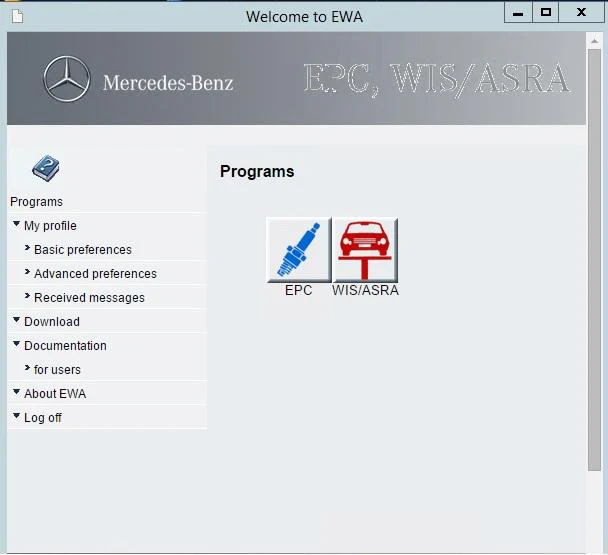Select About EWA in the sidebar menu
Screen dimensions: 608x555
54,394
